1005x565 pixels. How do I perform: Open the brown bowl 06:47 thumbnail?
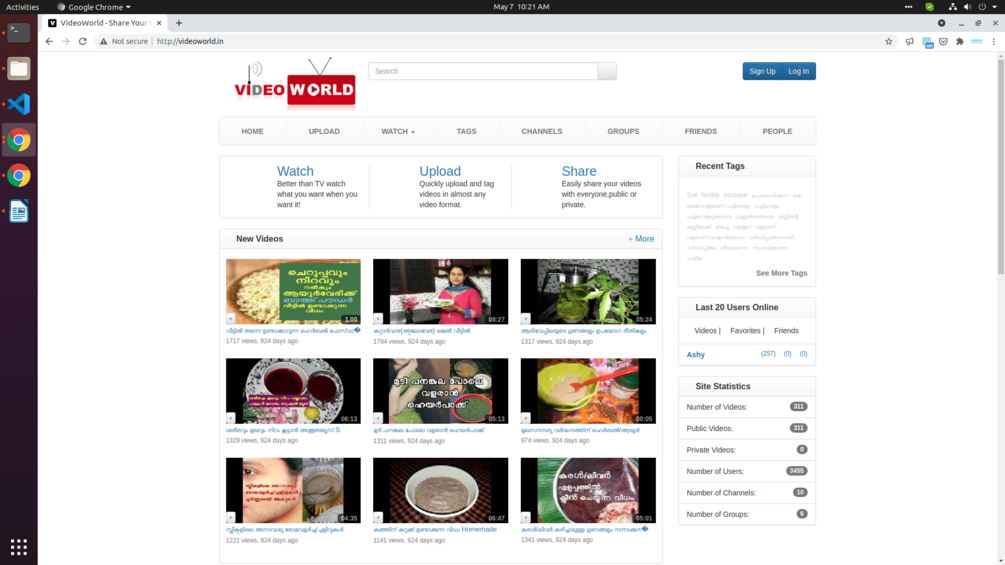(x=440, y=490)
